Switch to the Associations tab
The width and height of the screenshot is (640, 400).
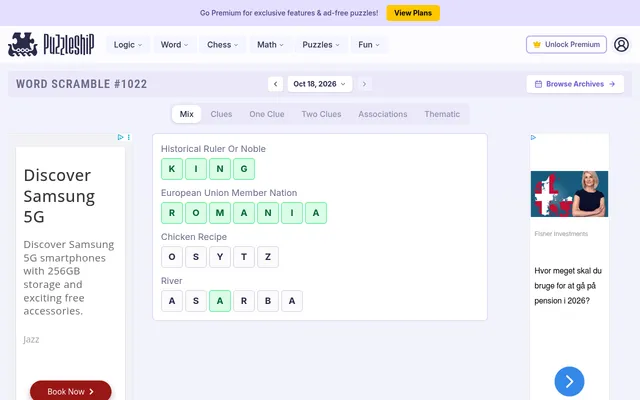[x=383, y=114]
